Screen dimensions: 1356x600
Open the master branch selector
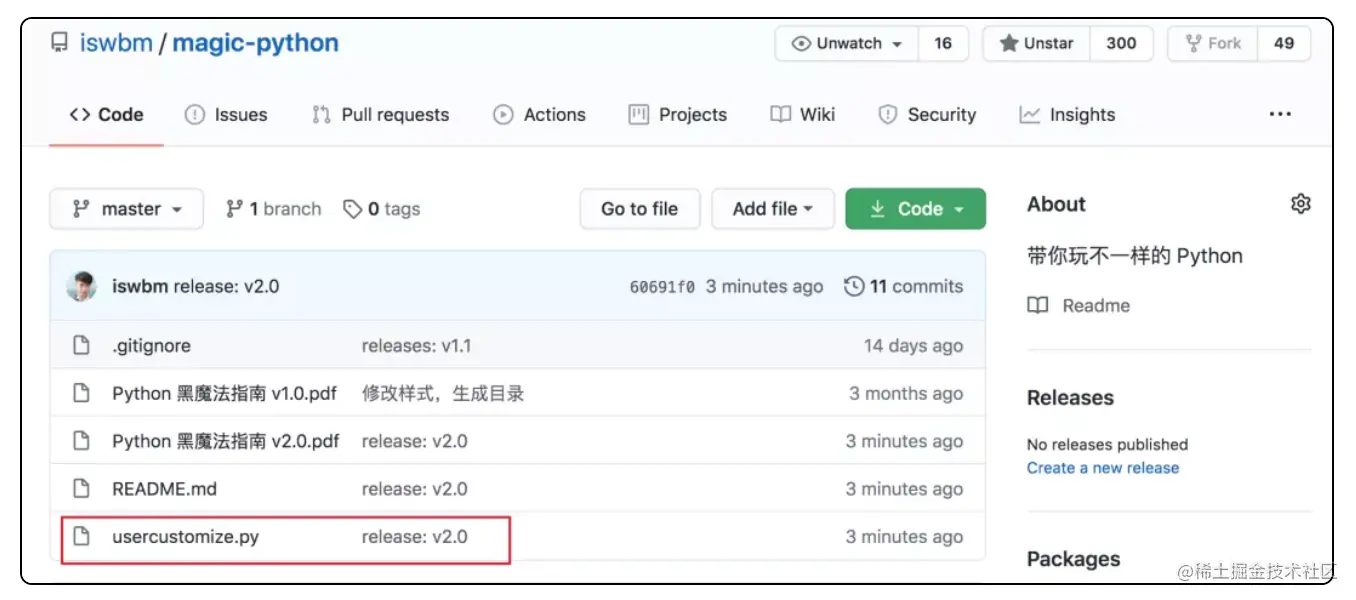pos(126,209)
